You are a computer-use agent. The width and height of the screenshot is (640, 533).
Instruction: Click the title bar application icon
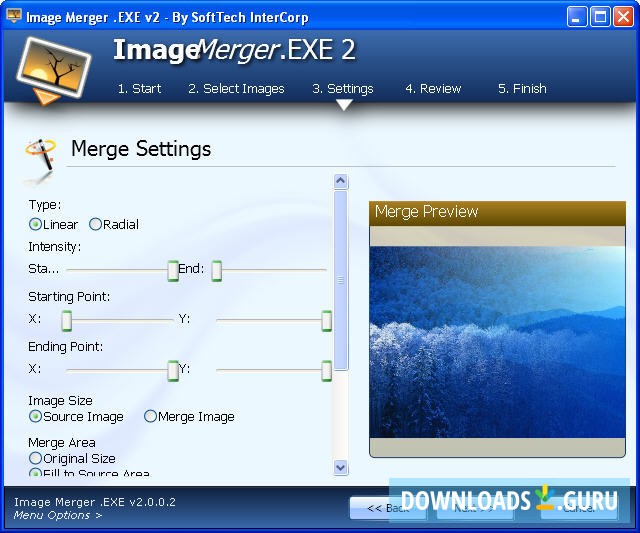(14, 17)
